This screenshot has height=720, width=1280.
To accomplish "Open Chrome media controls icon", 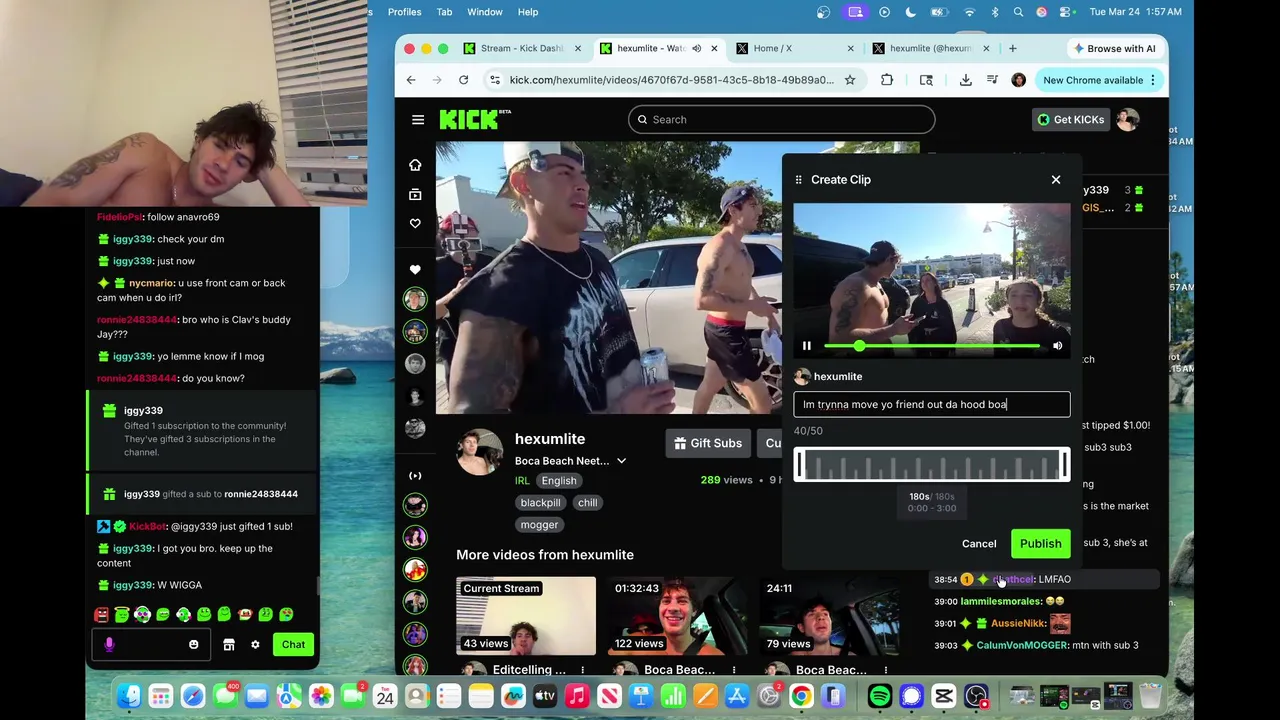I will pyautogui.click(x=992, y=80).
